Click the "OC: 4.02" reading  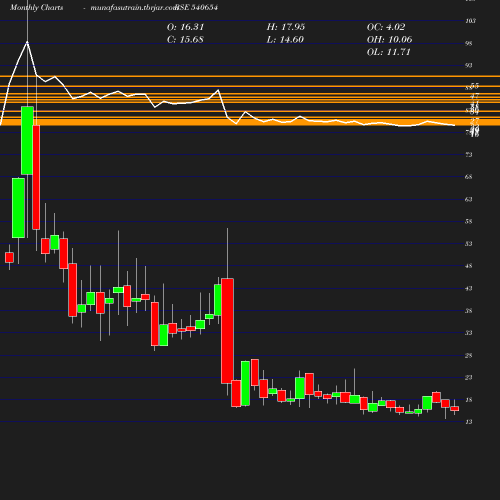pos(386,27)
